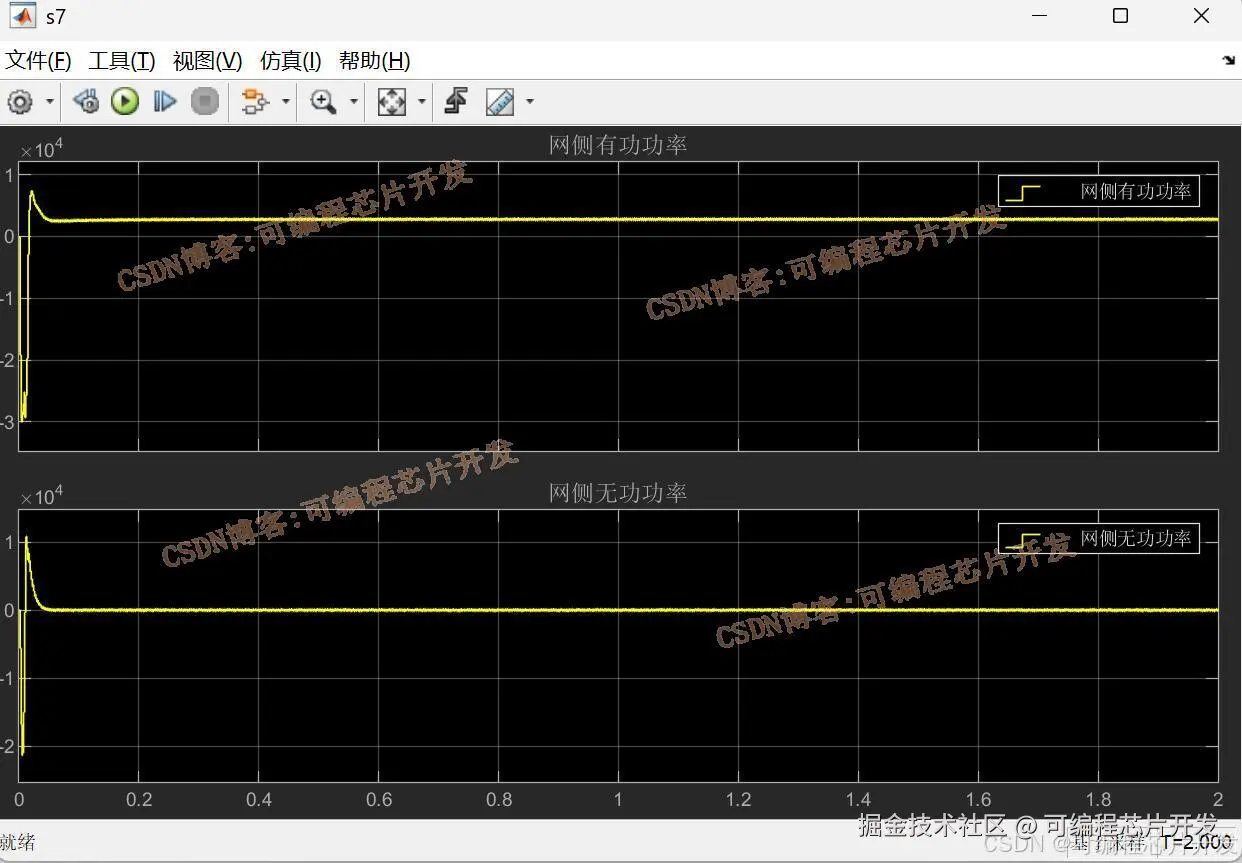Click the highlight Simulink block icon
Screen dimensions: 1242x863
256,101
